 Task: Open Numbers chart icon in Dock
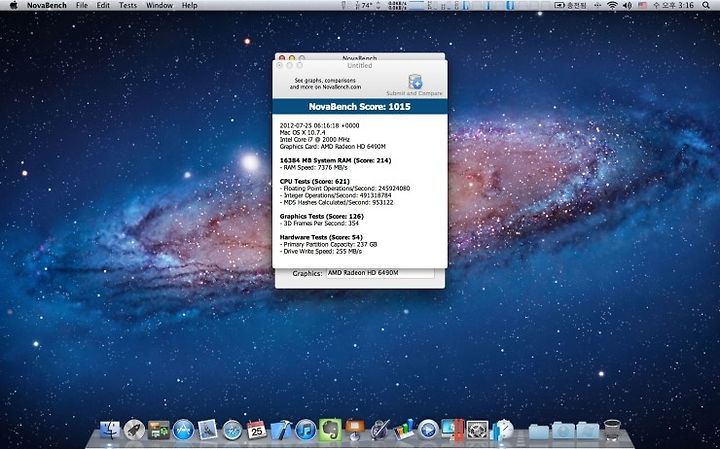coord(404,430)
